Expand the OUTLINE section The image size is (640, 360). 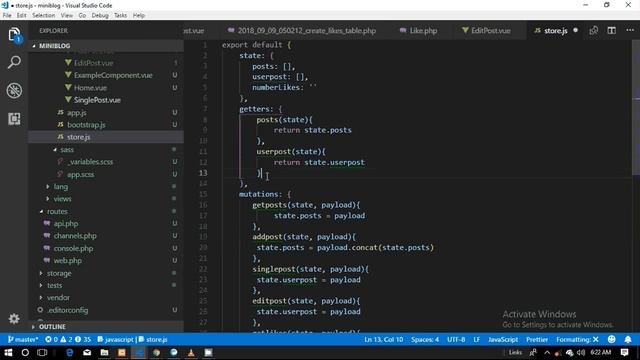(52, 327)
